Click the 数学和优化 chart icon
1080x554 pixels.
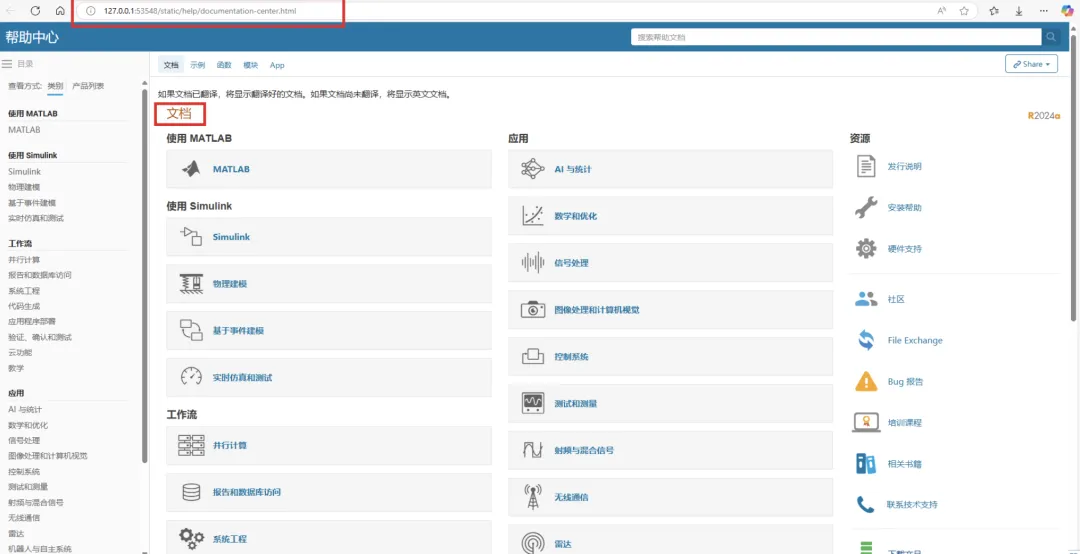[x=532, y=216]
